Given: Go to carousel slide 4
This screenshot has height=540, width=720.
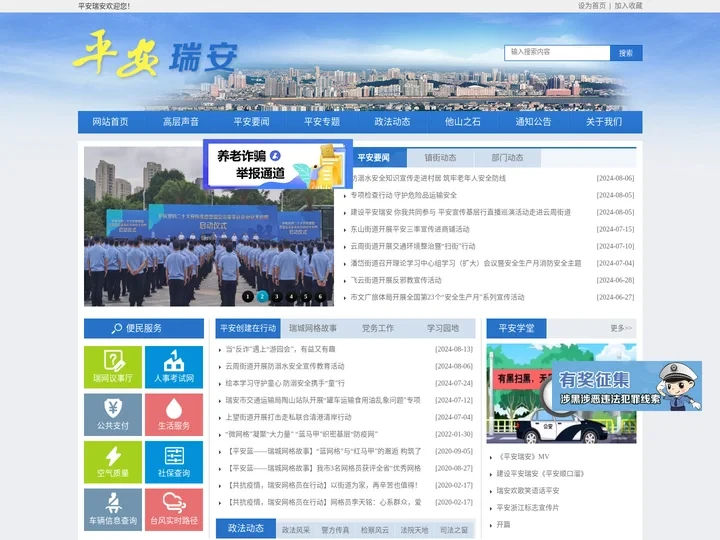Looking at the screenshot, I should (291, 297).
